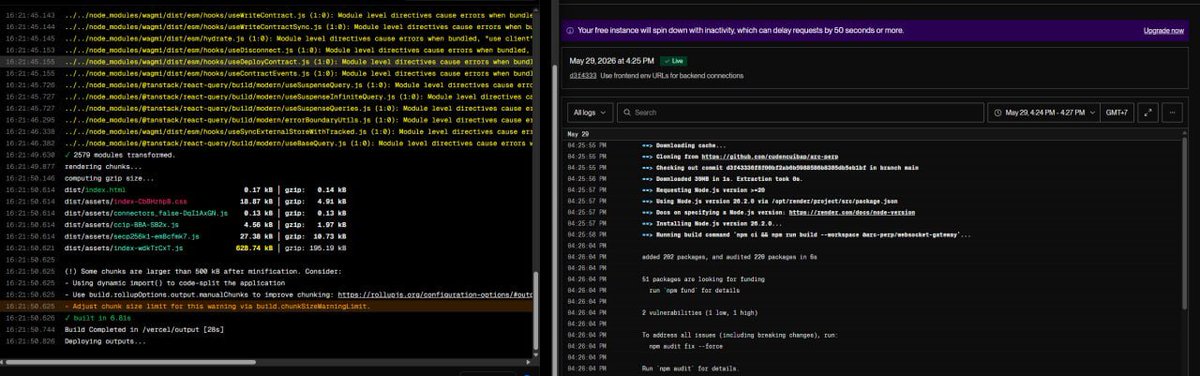Focus the log Search field

[x=799, y=113]
